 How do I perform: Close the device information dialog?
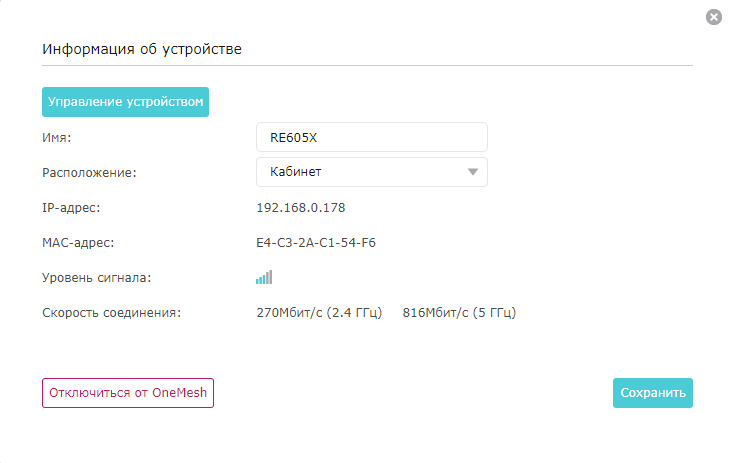tap(713, 17)
